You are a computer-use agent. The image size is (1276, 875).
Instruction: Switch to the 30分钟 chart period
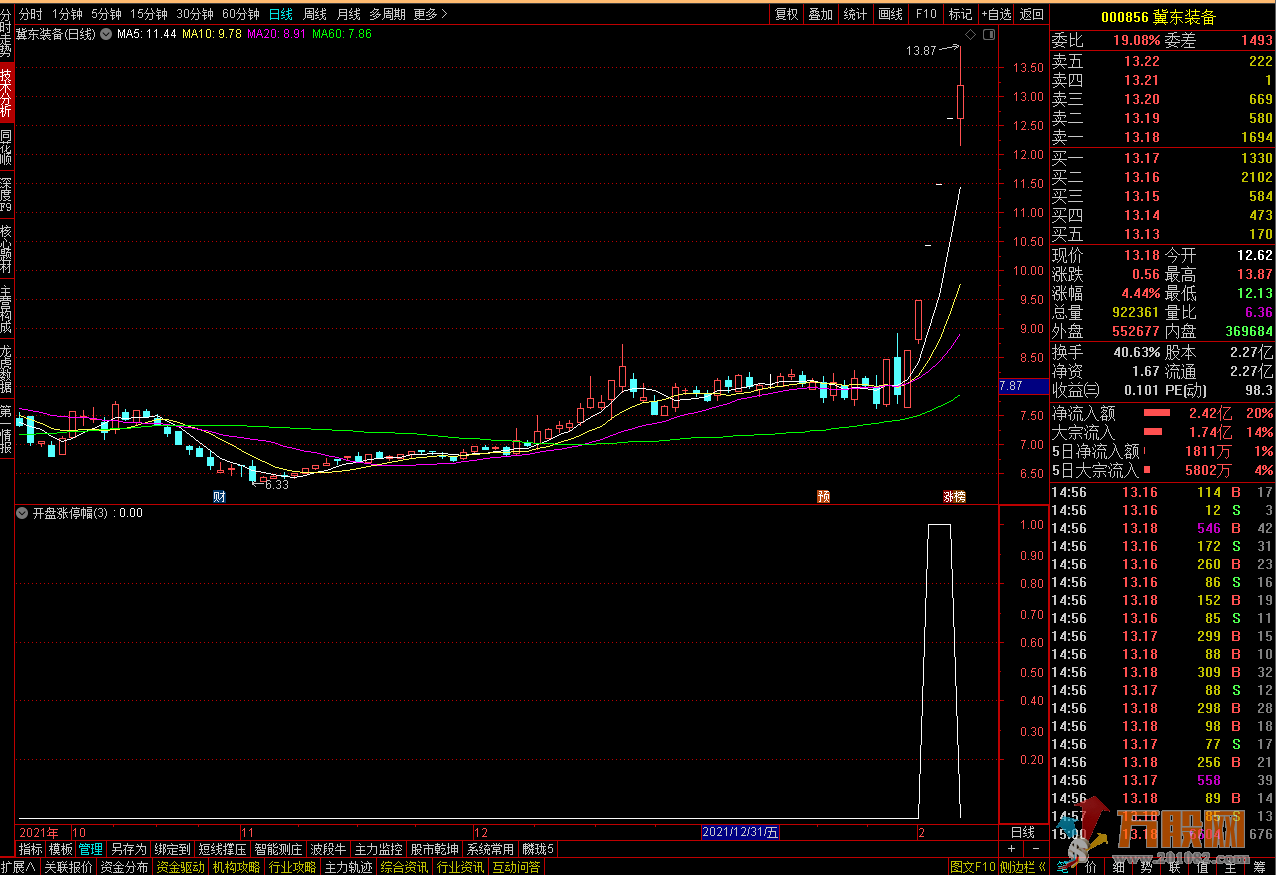[195, 14]
